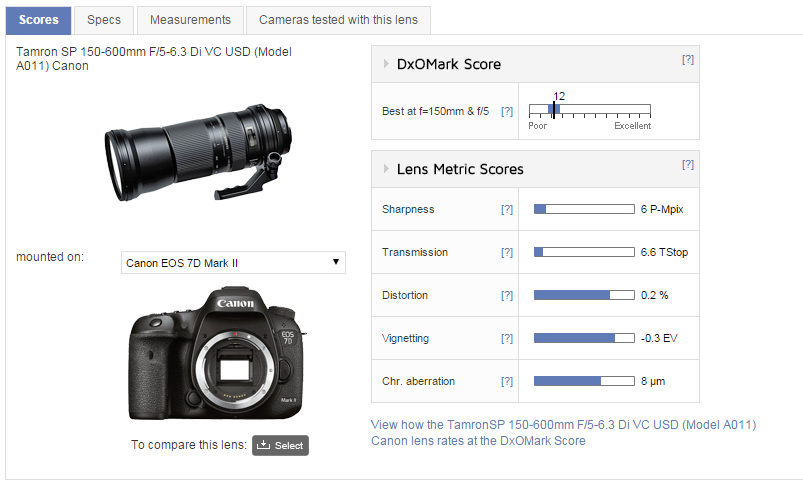Expand the Lens Metric Scores triangle
The height and width of the screenshot is (483, 803).
[386, 169]
